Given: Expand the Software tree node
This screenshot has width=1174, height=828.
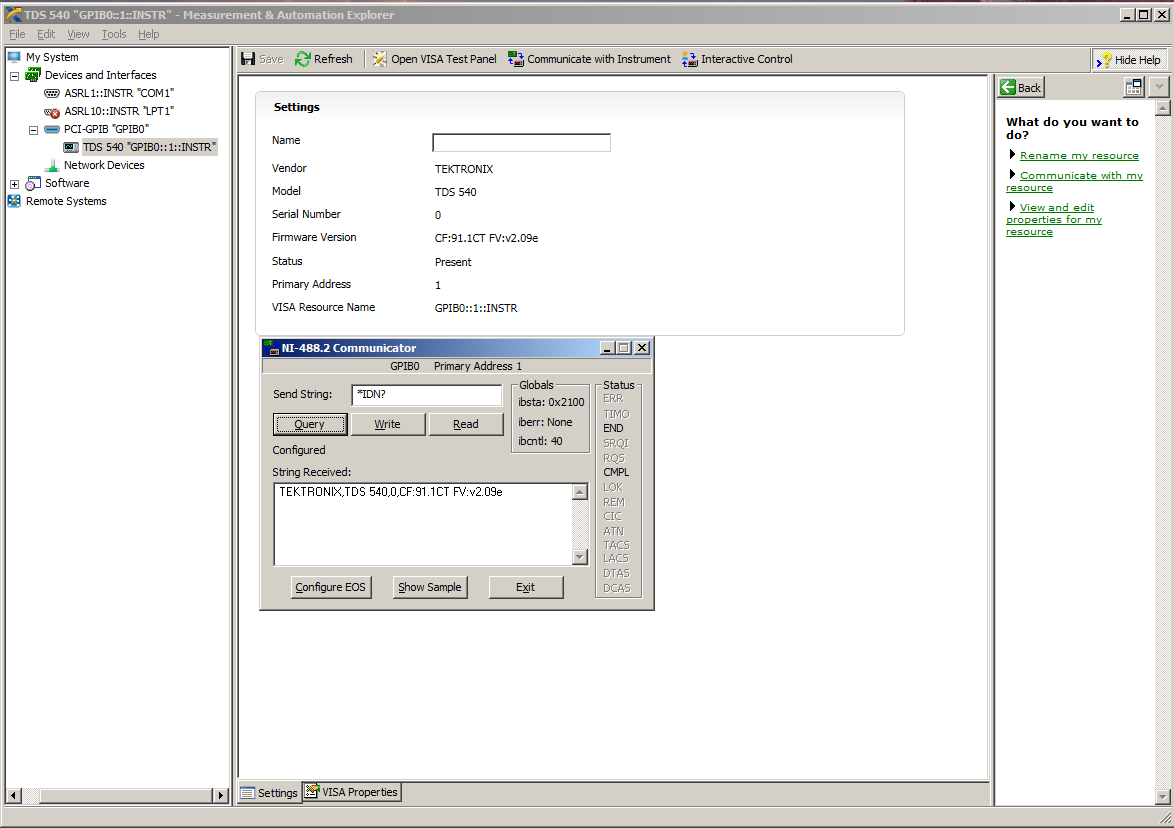Looking at the screenshot, I should 14,183.
